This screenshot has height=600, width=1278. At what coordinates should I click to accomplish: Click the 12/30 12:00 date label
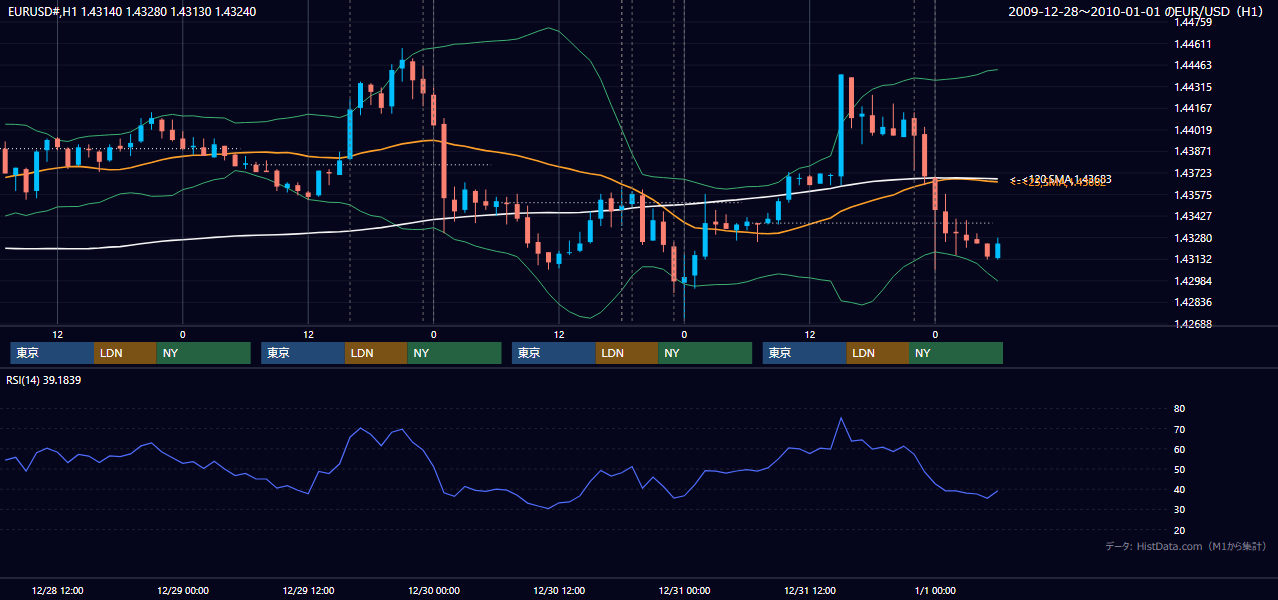pos(559,590)
